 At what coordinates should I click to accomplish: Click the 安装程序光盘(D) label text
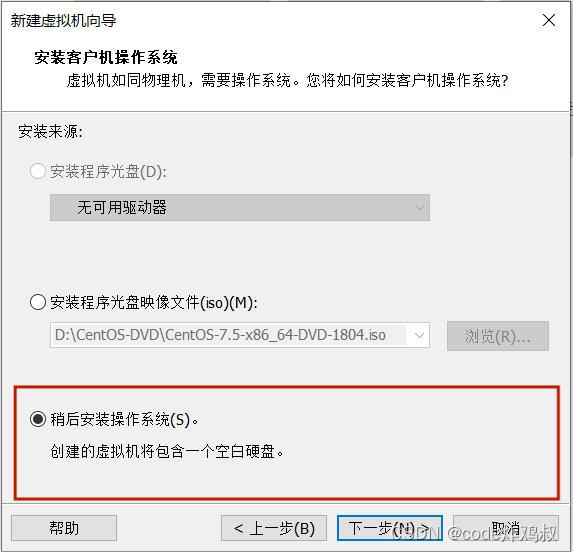pos(109,171)
